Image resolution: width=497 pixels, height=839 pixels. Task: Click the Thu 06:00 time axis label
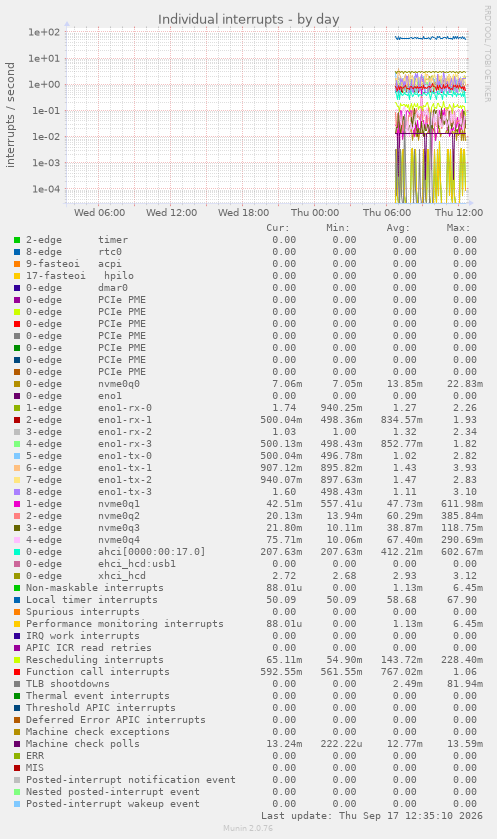pyautogui.click(x=387, y=212)
